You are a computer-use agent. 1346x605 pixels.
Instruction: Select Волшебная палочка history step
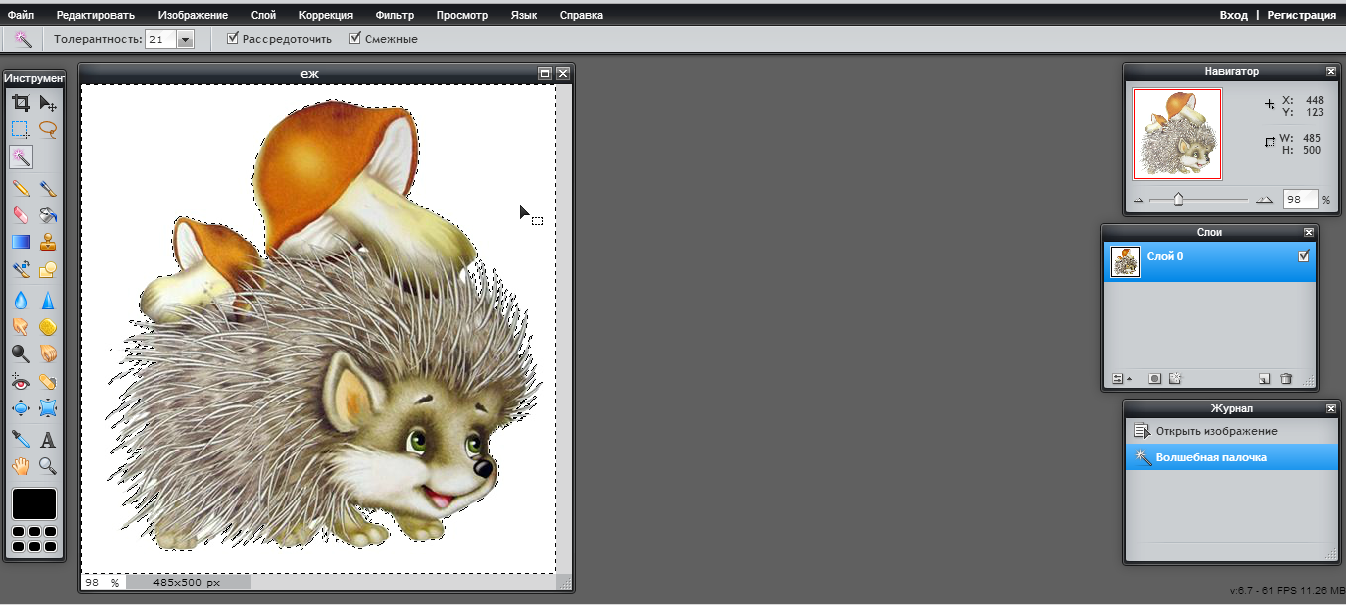(x=1230, y=457)
